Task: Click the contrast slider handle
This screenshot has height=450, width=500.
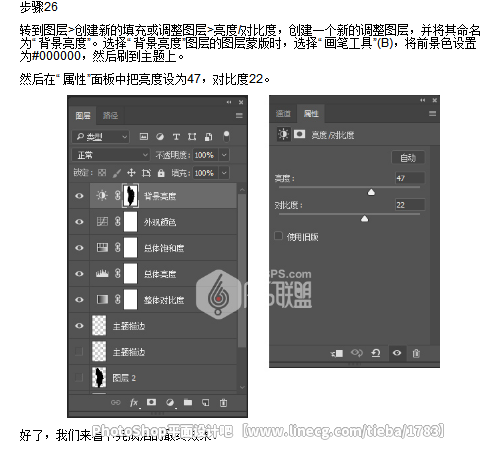Action: point(365,218)
